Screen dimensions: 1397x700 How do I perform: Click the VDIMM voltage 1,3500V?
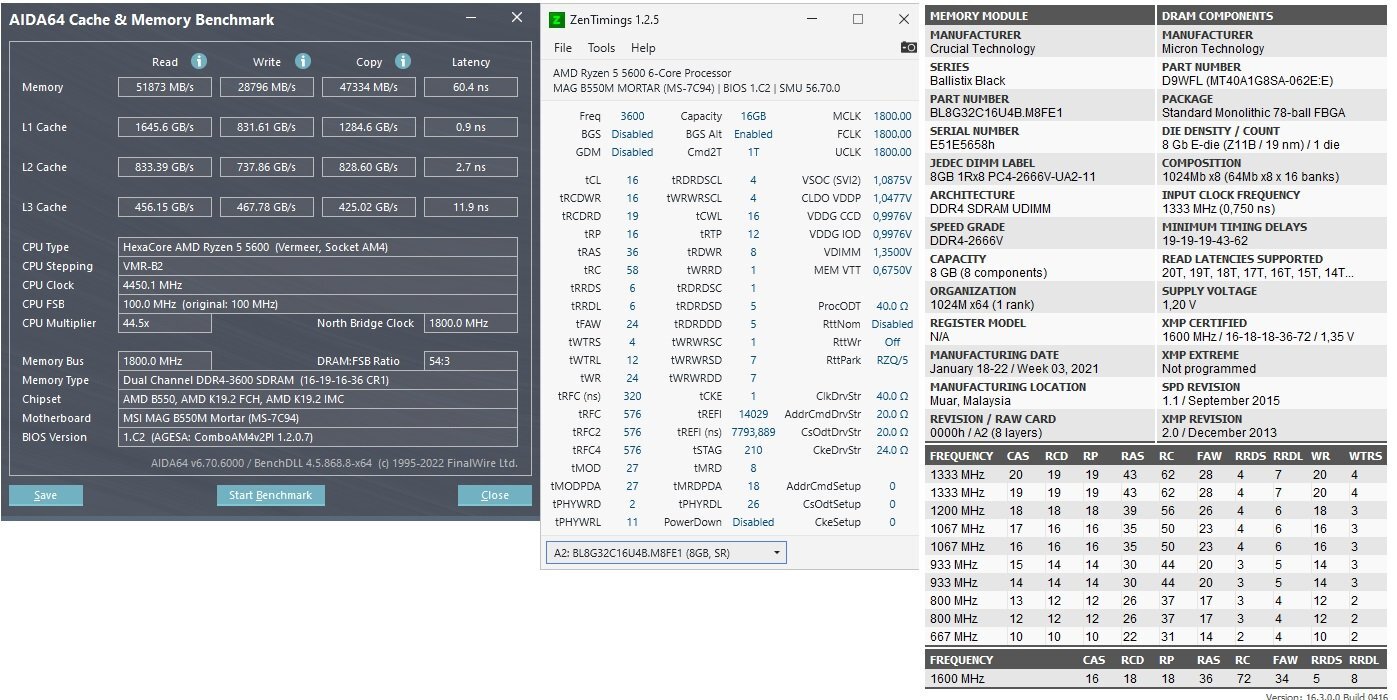[x=892, y=252]
